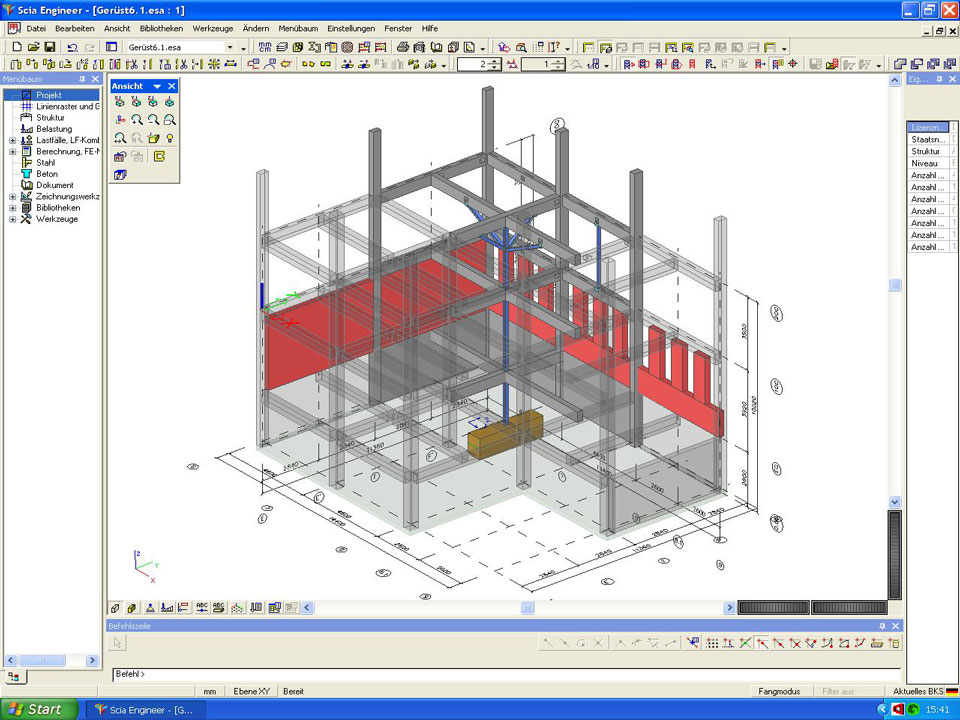Click the Print icon in the toolbar
Viewport: 960px width, 720px height.
tap(403, 47)
